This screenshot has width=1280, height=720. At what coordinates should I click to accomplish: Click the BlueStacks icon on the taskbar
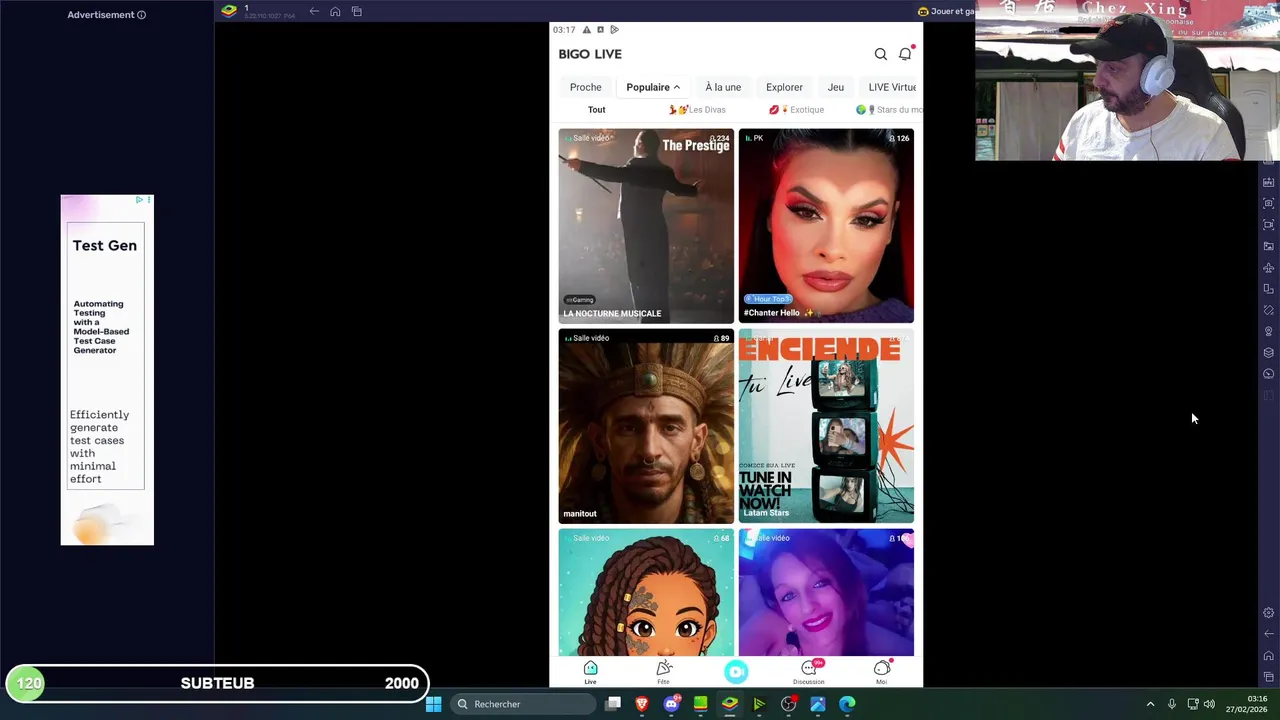[x=730, y=704]
